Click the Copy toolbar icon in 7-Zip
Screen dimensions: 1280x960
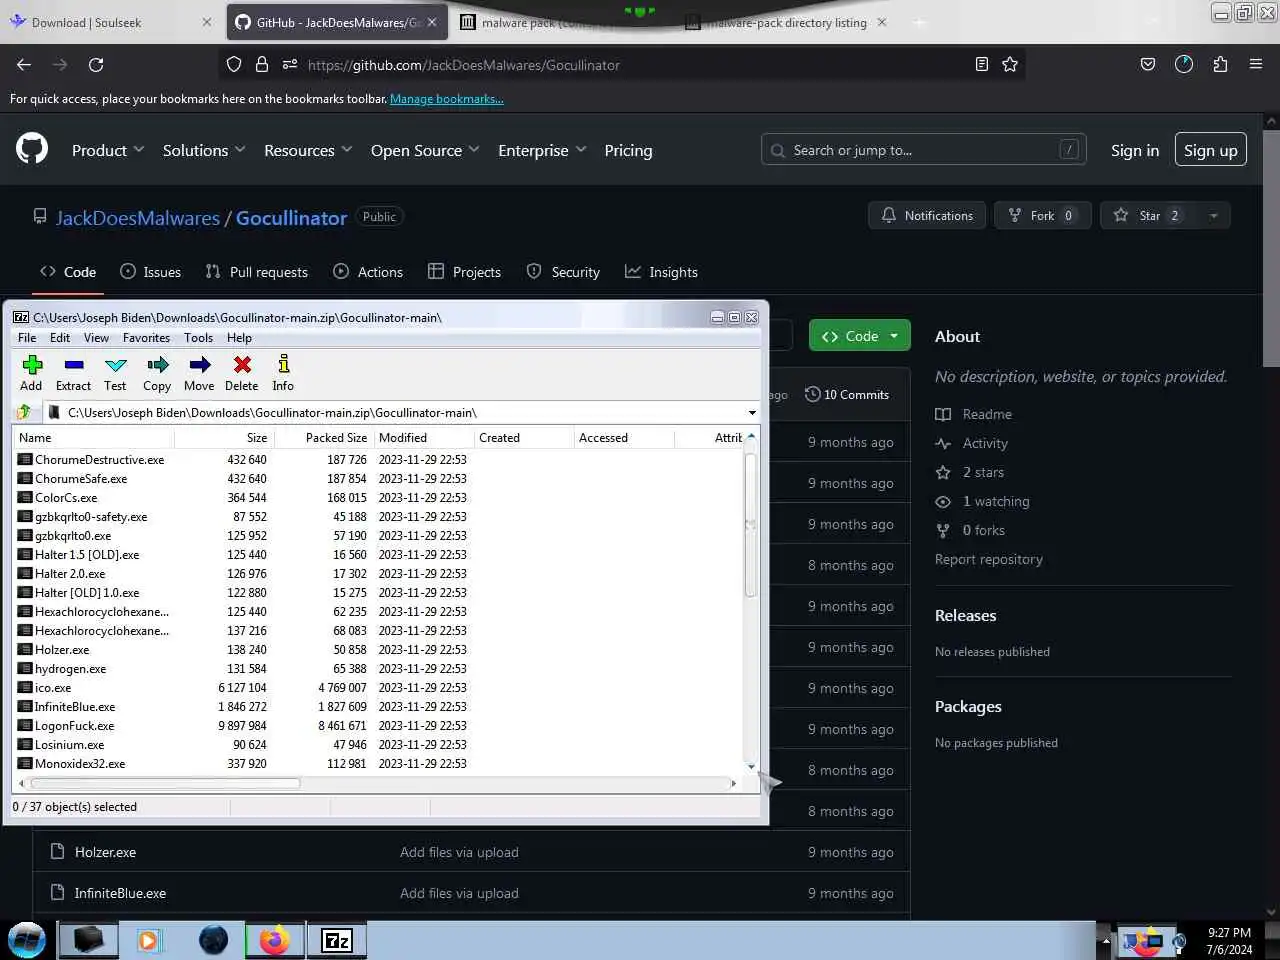(x=157, y=365)
